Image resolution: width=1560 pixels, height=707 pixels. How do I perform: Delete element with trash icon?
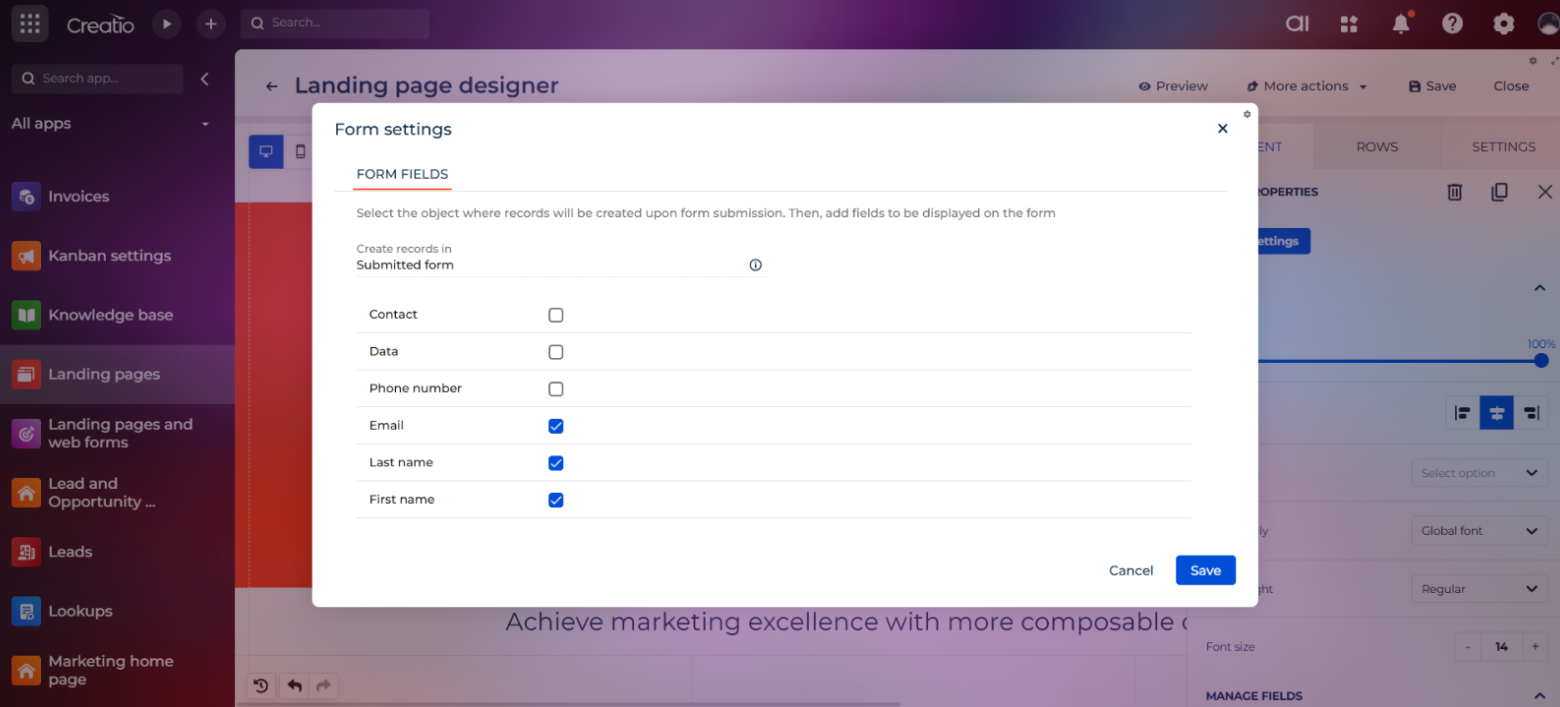click(x=1454, y=192)
